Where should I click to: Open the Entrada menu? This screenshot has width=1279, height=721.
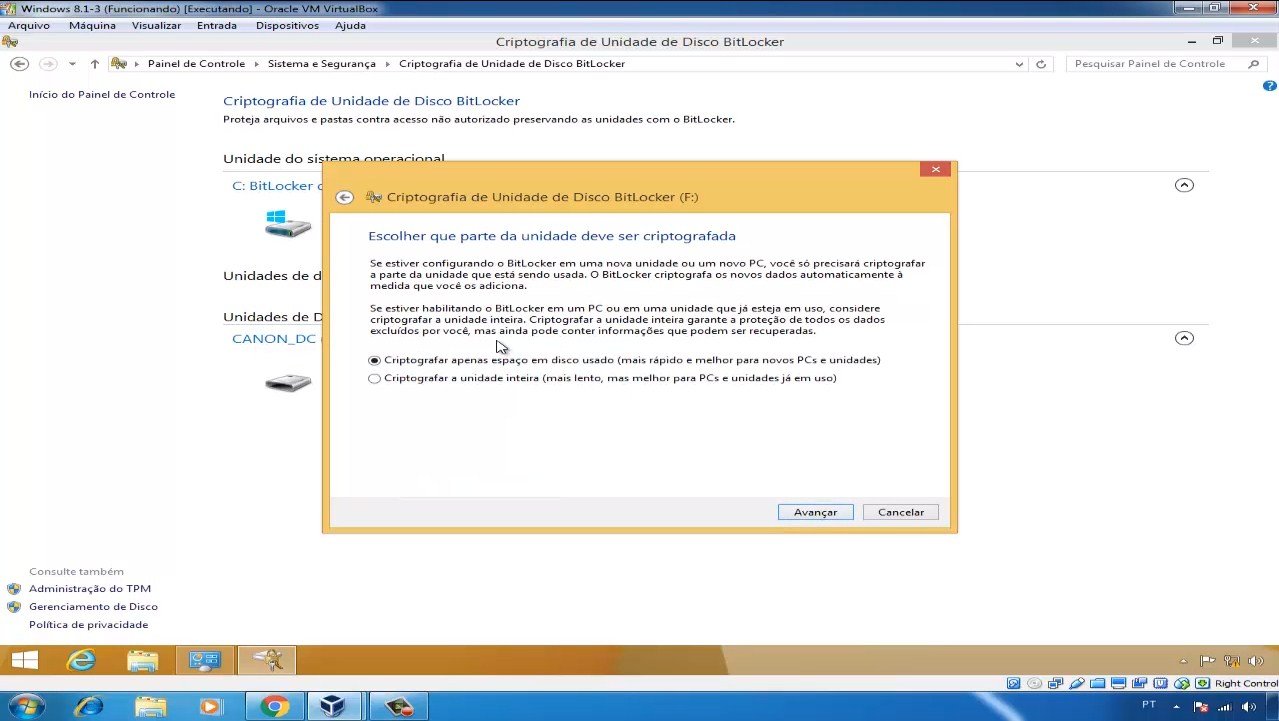coord(218,25)
